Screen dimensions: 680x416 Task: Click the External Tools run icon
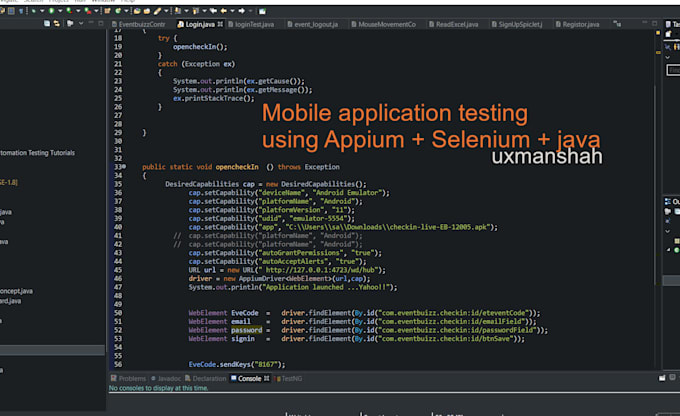point(88,11)
